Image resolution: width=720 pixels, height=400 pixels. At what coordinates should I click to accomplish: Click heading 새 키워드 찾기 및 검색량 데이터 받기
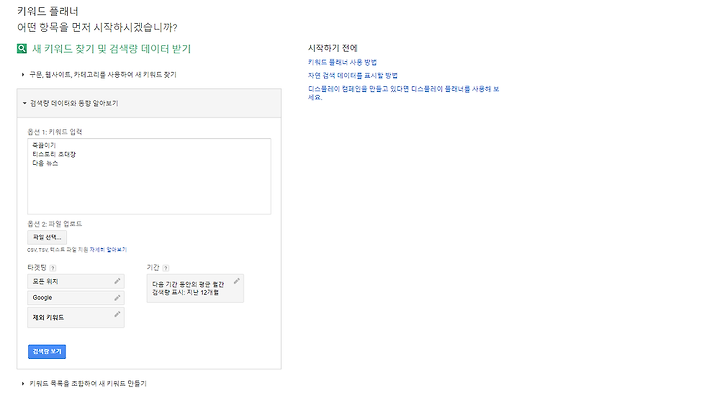click(112, 49)
